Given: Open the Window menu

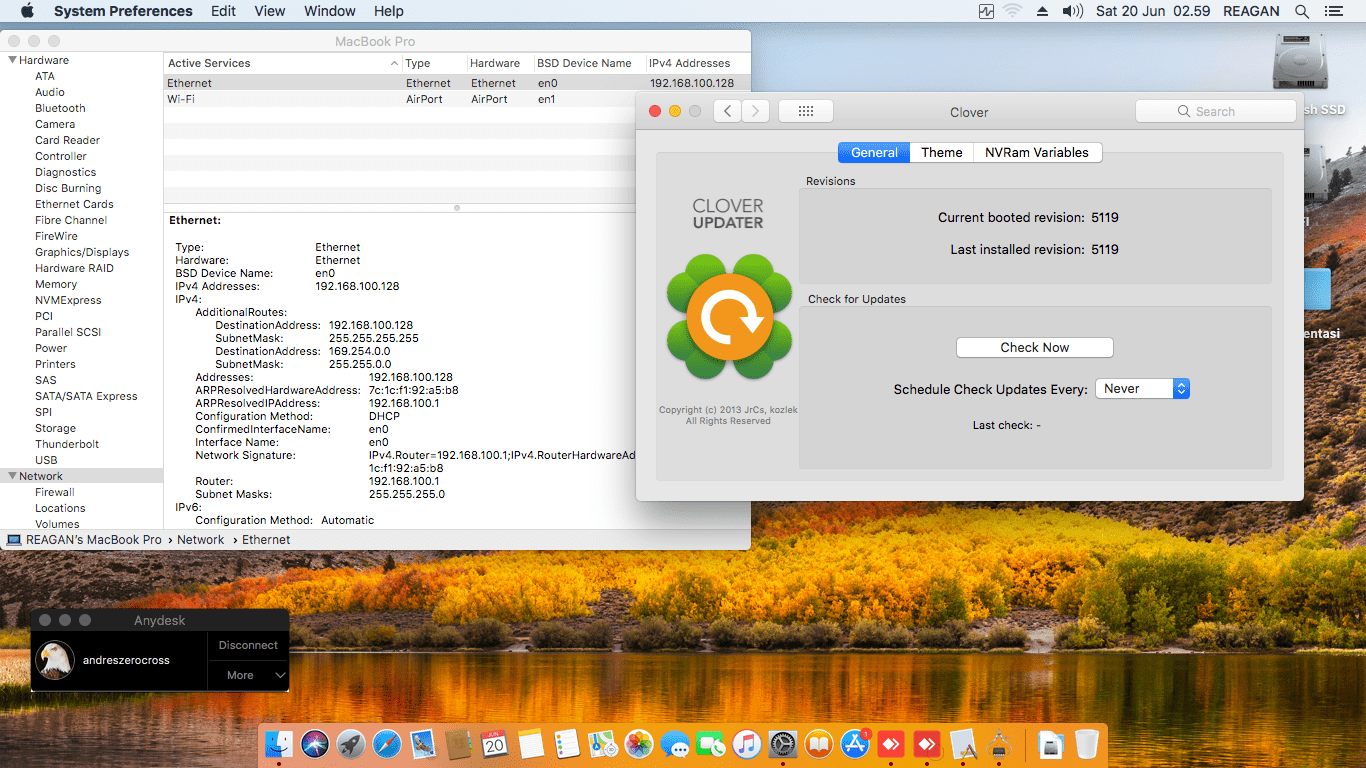Looking at the screenshot, I should tap(330, 11).
